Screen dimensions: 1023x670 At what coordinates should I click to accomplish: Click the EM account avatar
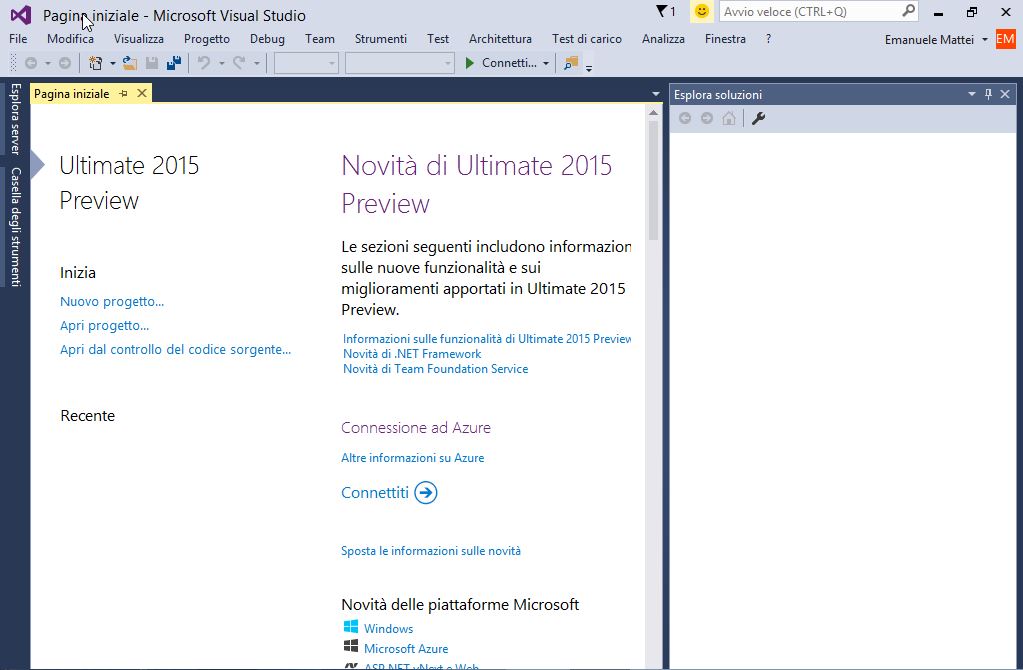(1005, 39)
